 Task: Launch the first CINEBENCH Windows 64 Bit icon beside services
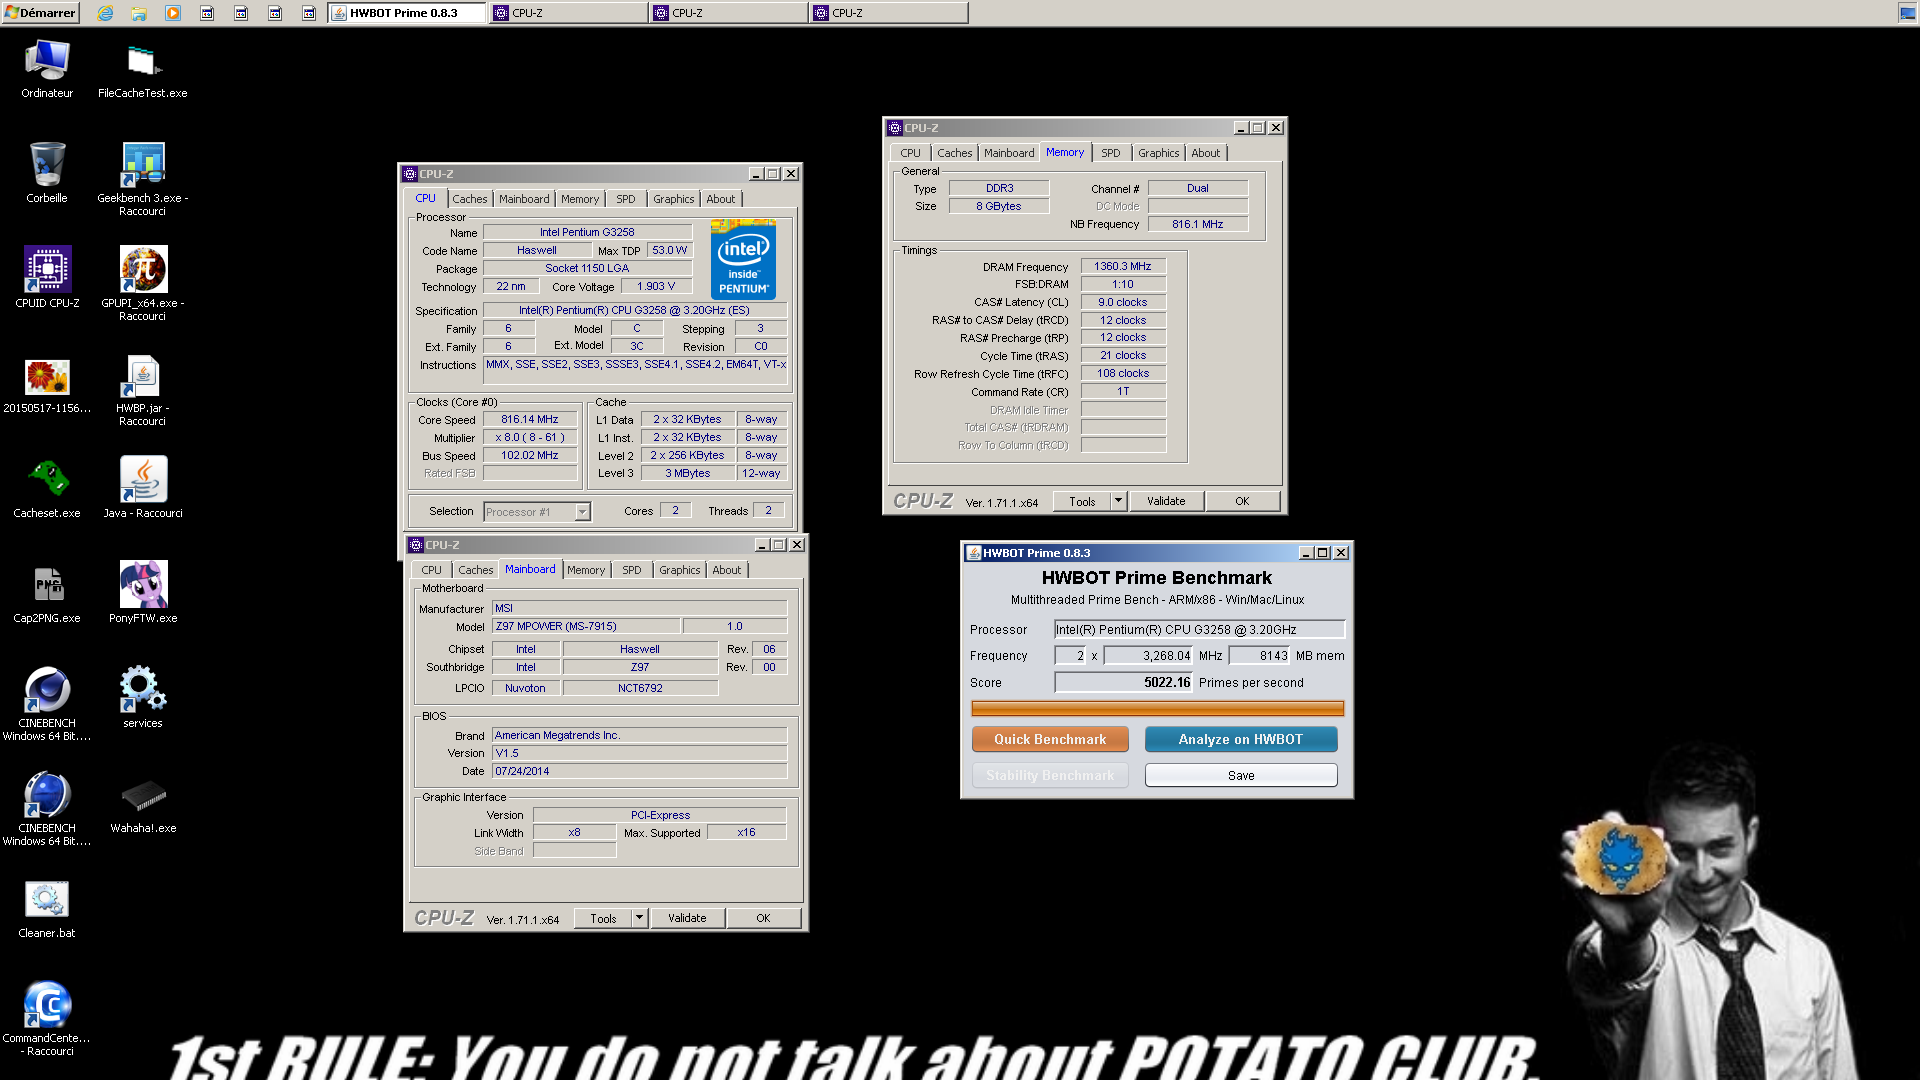point(47,704)
